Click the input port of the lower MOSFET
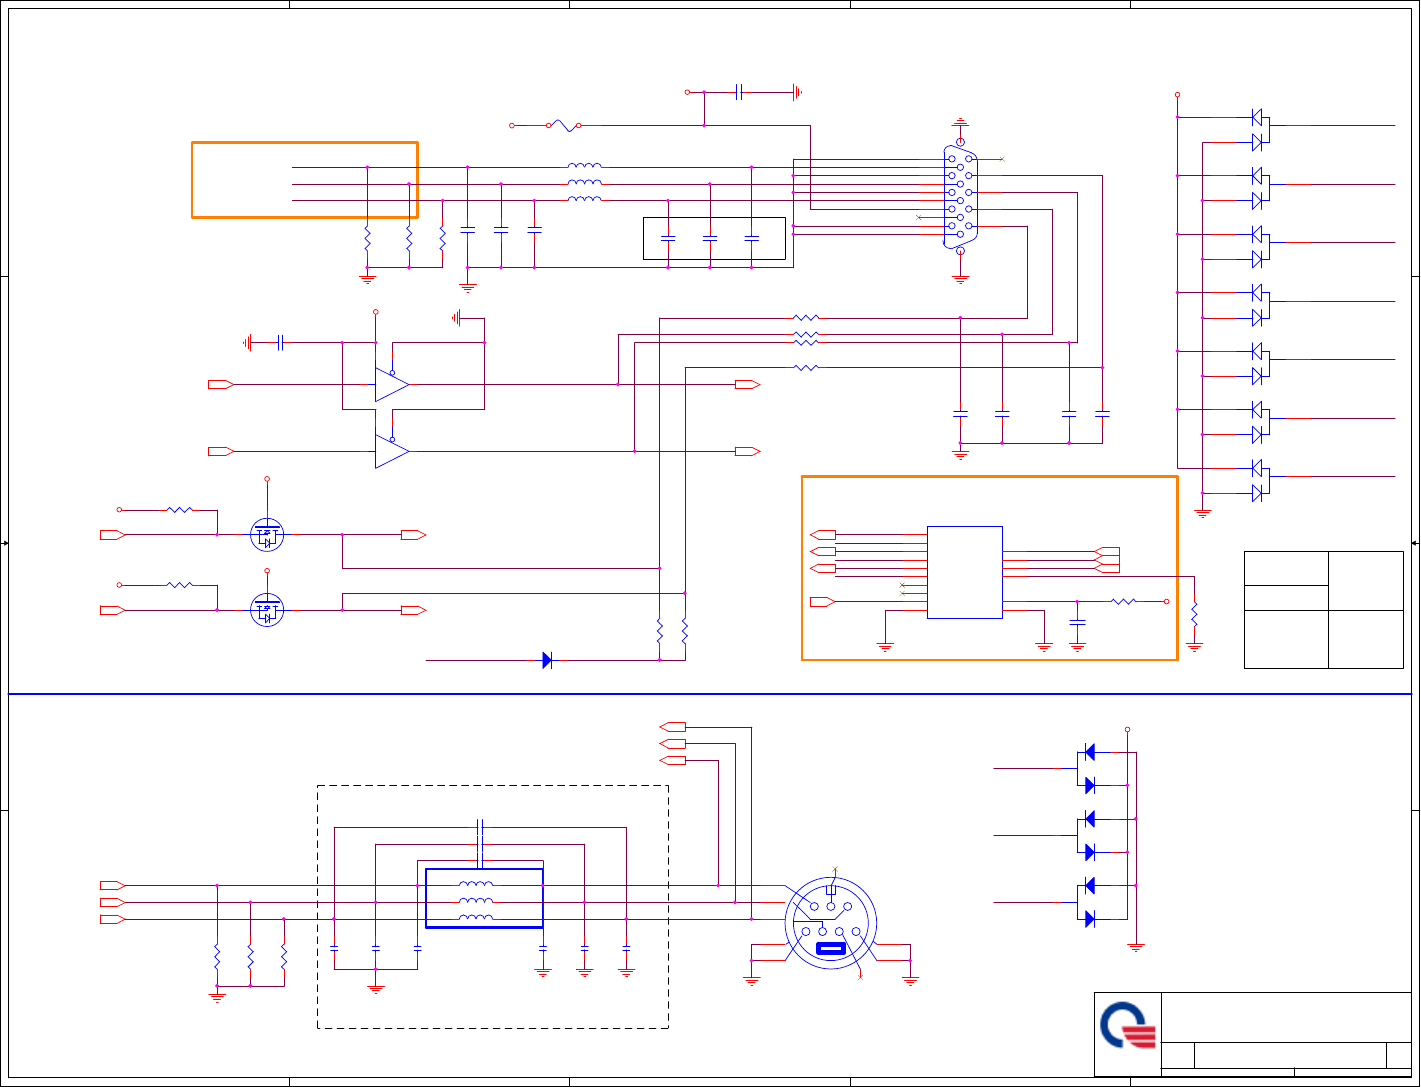The image size is (1421, 1087). (112, 610)
